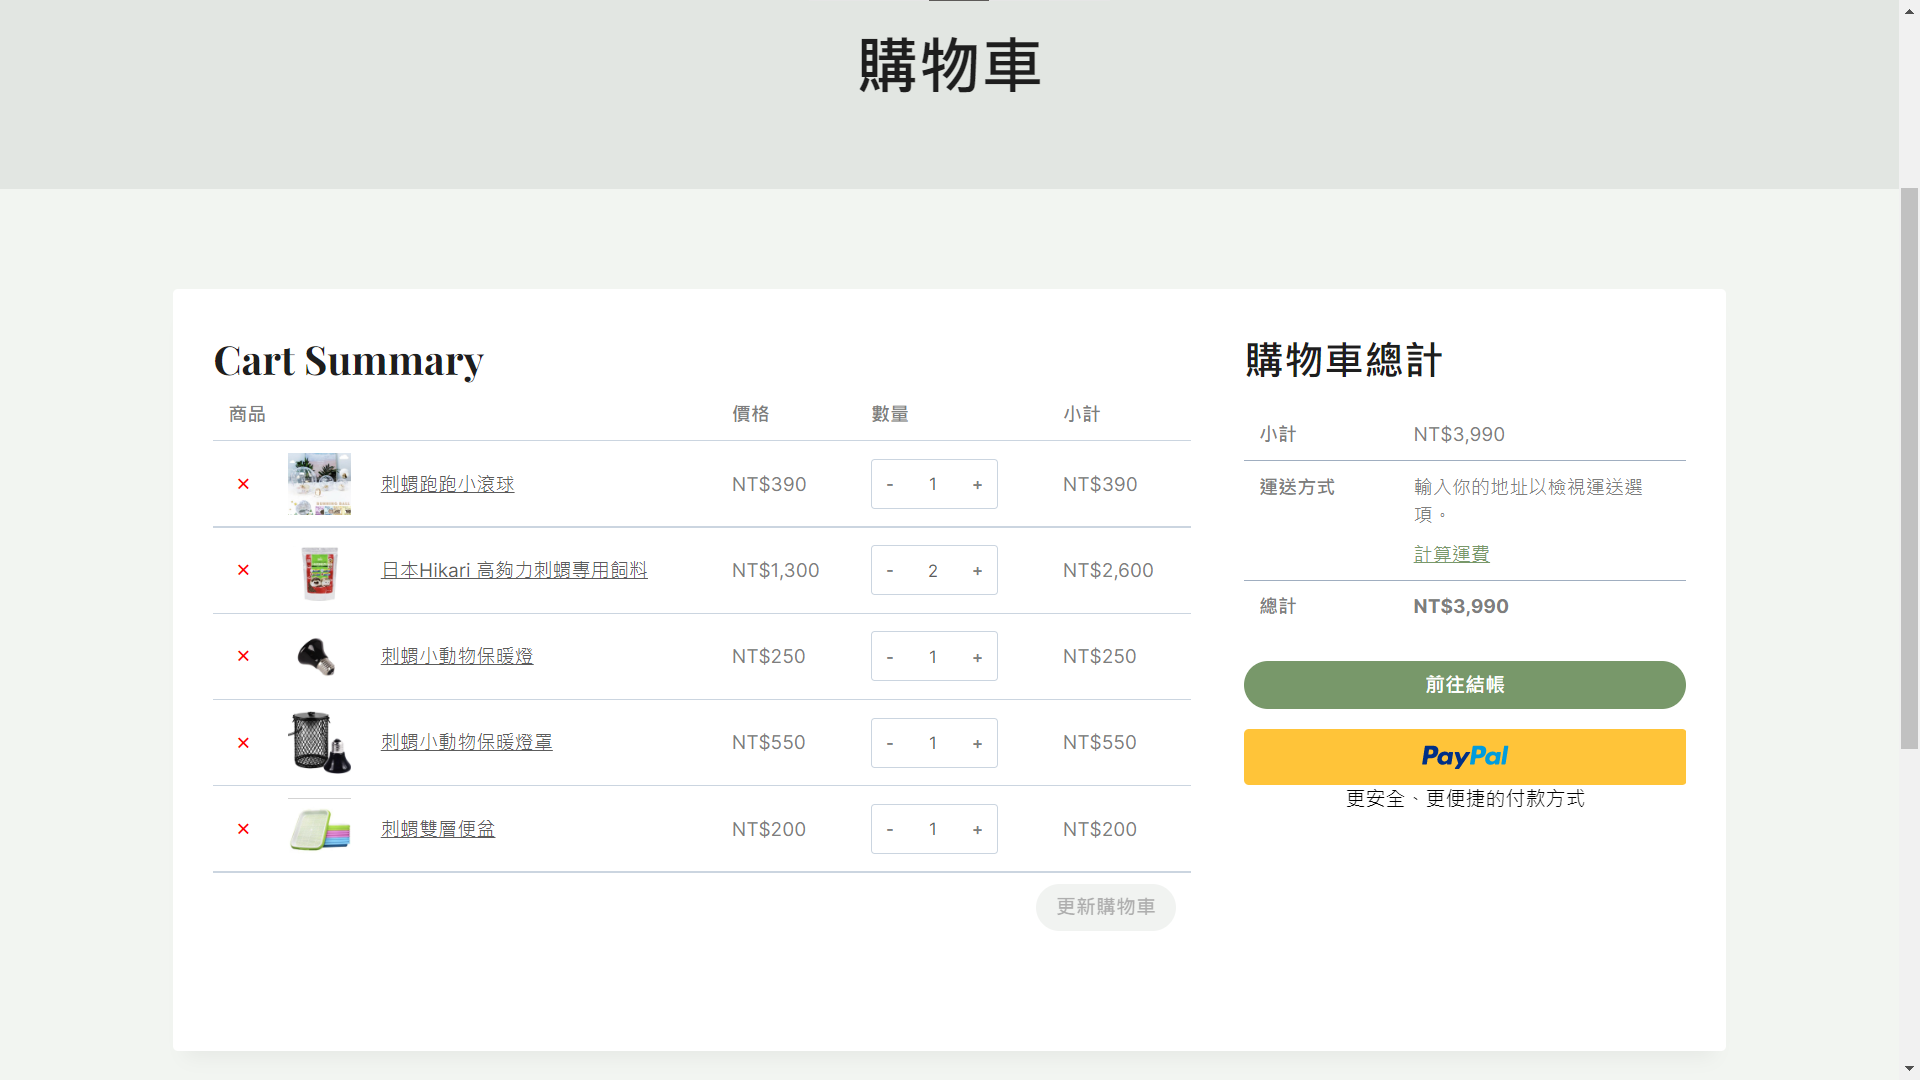Open the Hikari feed bag thumbnail
The image size is (1920, 1080).
[x=319, y=571]
